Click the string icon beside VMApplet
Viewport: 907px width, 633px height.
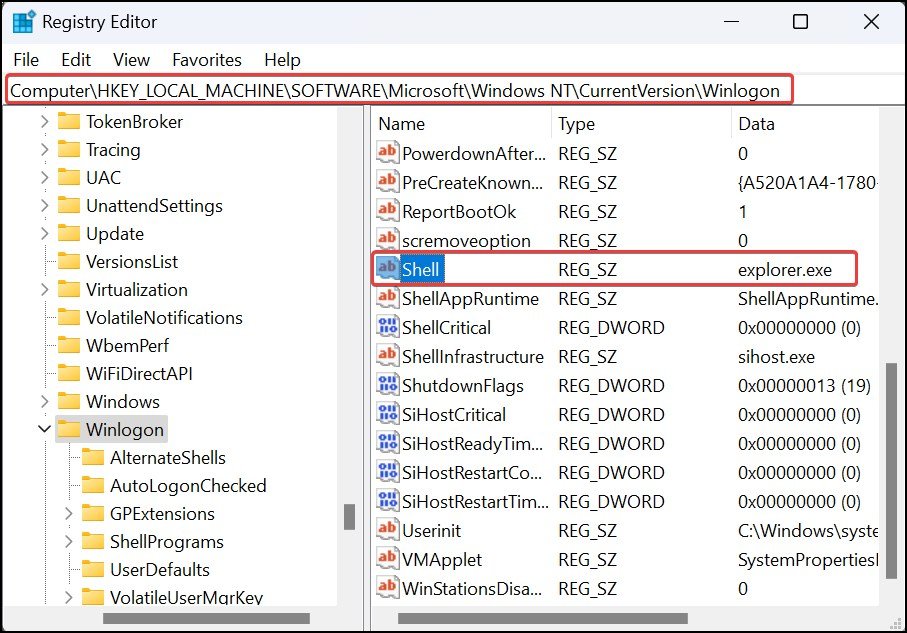[x=387, y=559]
